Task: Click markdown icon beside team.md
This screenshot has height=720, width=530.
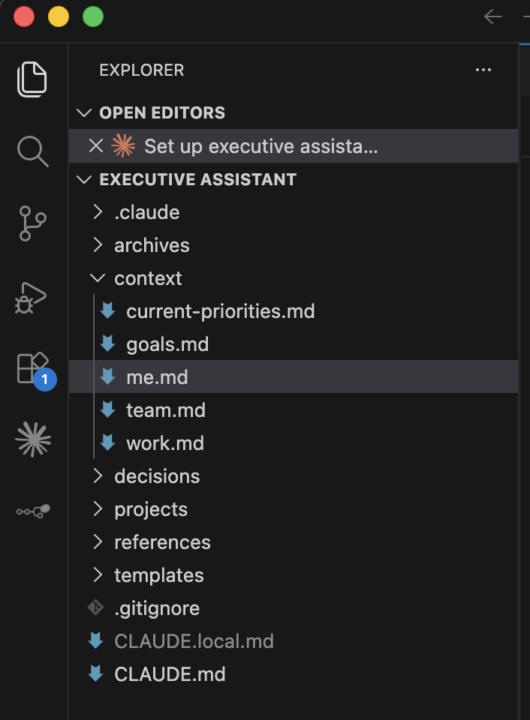Action: coord(108,410)
